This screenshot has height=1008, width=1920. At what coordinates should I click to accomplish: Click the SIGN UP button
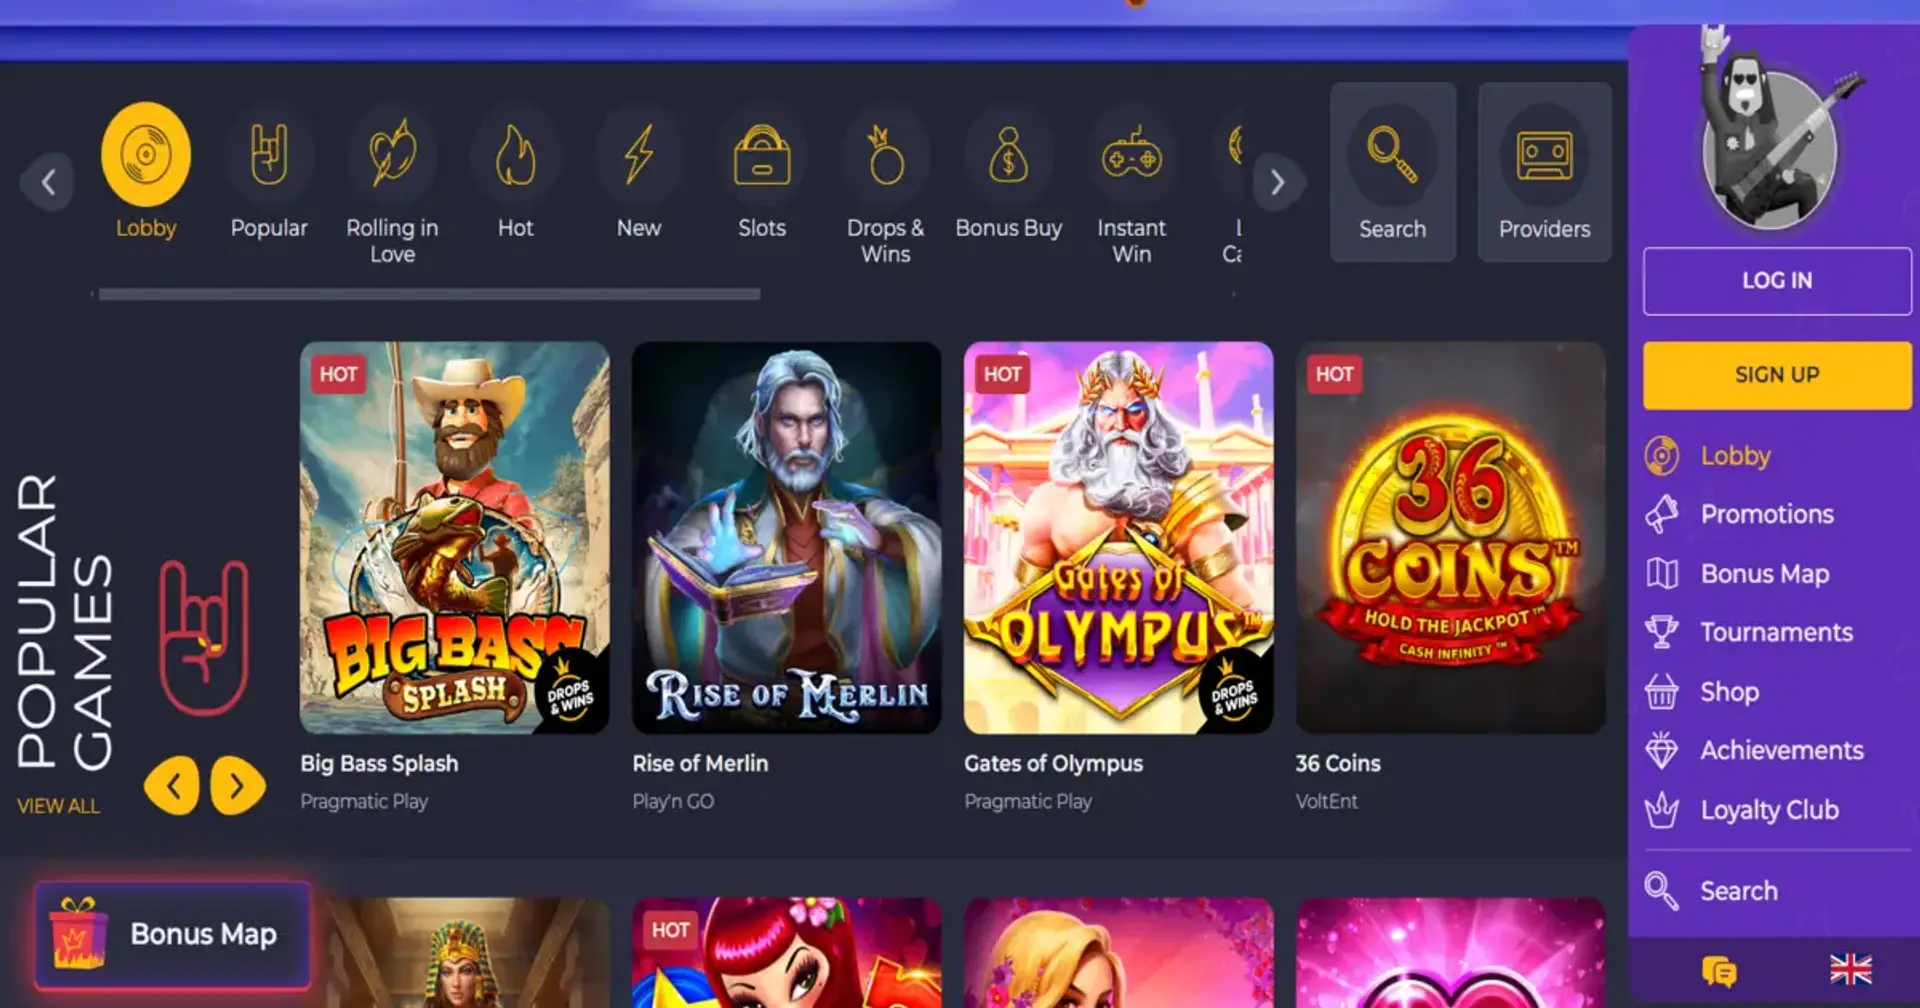(x=1777, y=375)
